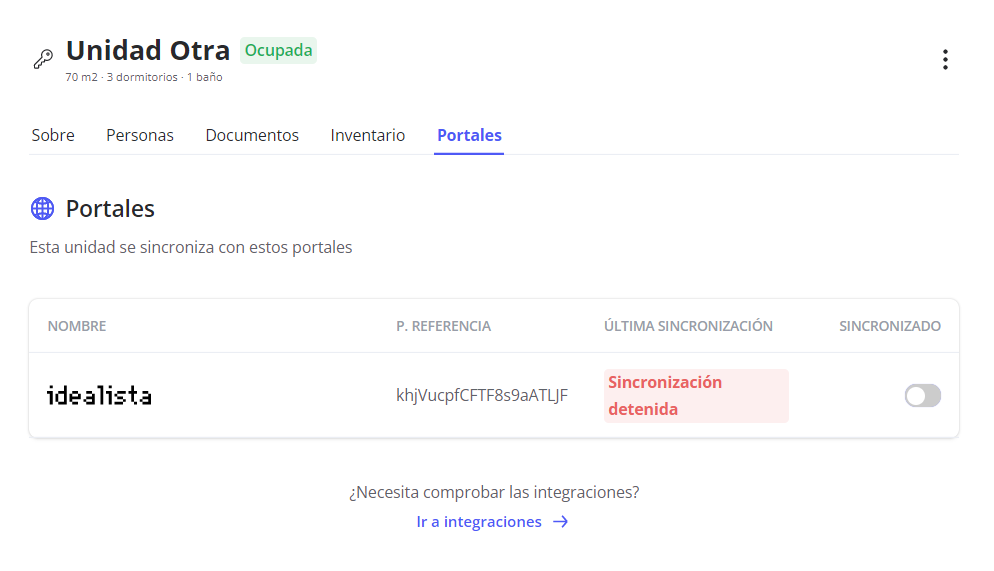Enable the idealista Sincronizado toggle

(x=922, y=396)
